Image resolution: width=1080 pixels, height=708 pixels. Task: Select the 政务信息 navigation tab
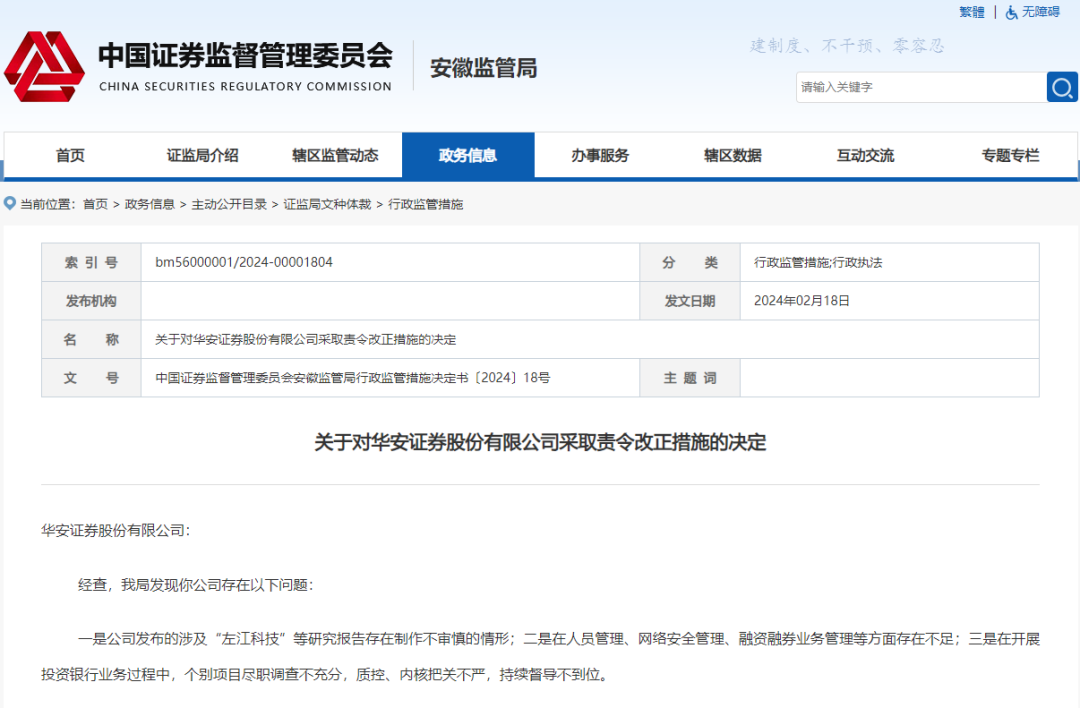coord(468,156)
